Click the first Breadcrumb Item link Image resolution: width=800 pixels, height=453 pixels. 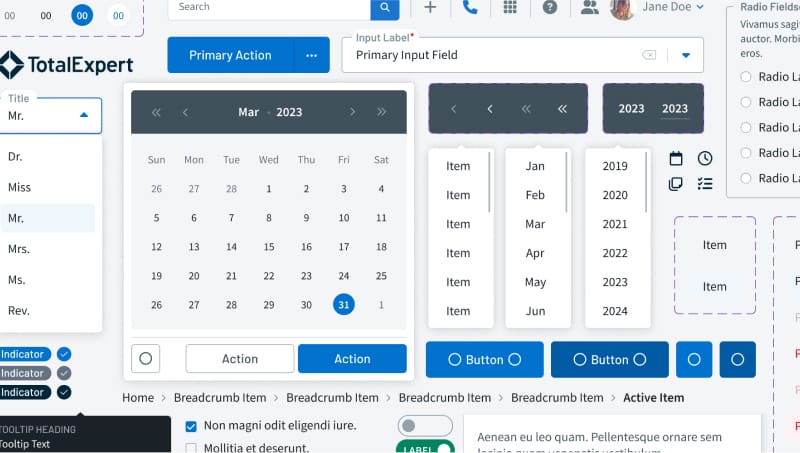click(220, 397)
